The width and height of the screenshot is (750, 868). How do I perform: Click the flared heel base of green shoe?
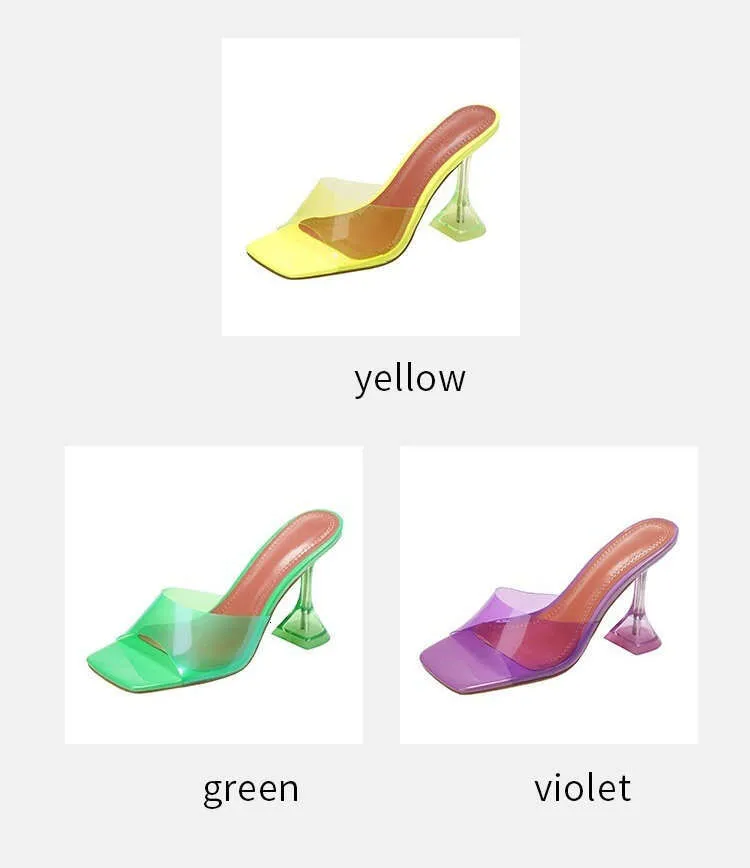coord(303,632)
